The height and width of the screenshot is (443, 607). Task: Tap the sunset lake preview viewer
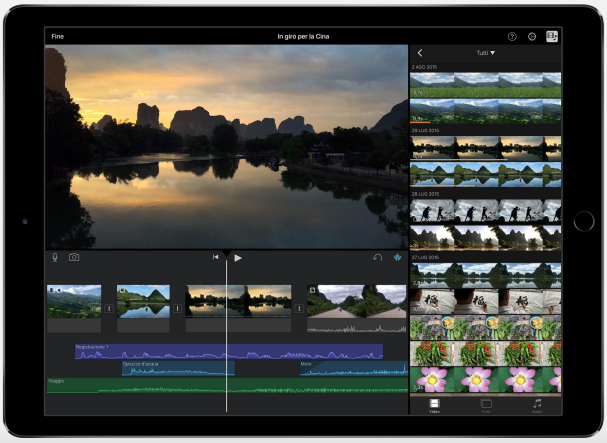(x=226, y=147)
